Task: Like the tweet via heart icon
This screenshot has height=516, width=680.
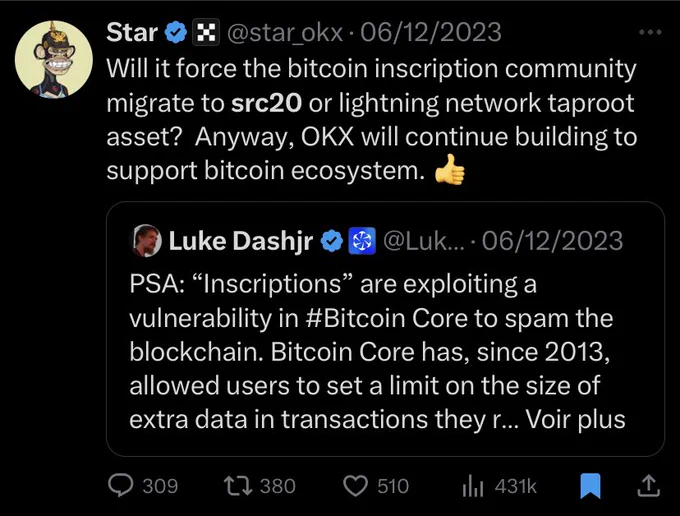Action: click(356, 486)
